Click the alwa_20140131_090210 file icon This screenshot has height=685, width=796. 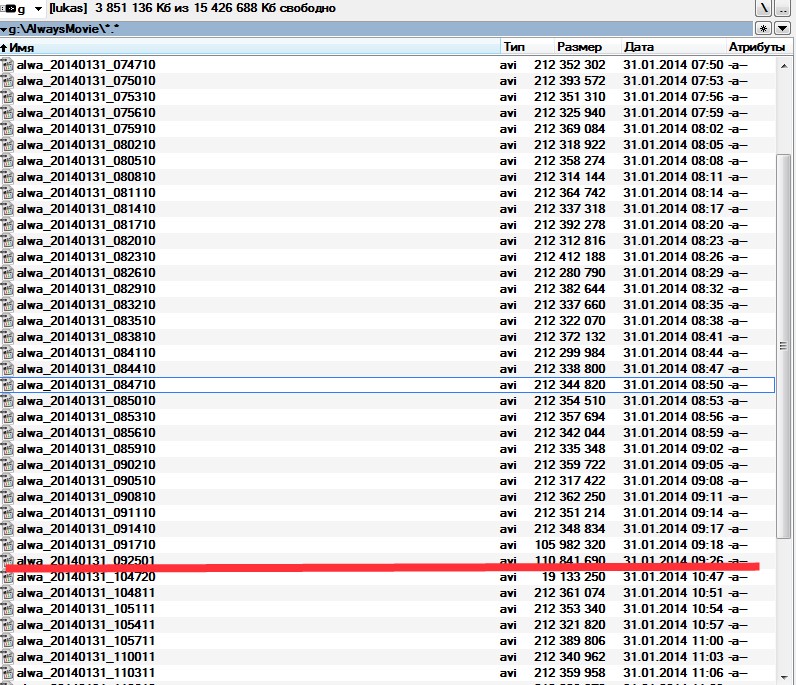(x=8, y=465)
